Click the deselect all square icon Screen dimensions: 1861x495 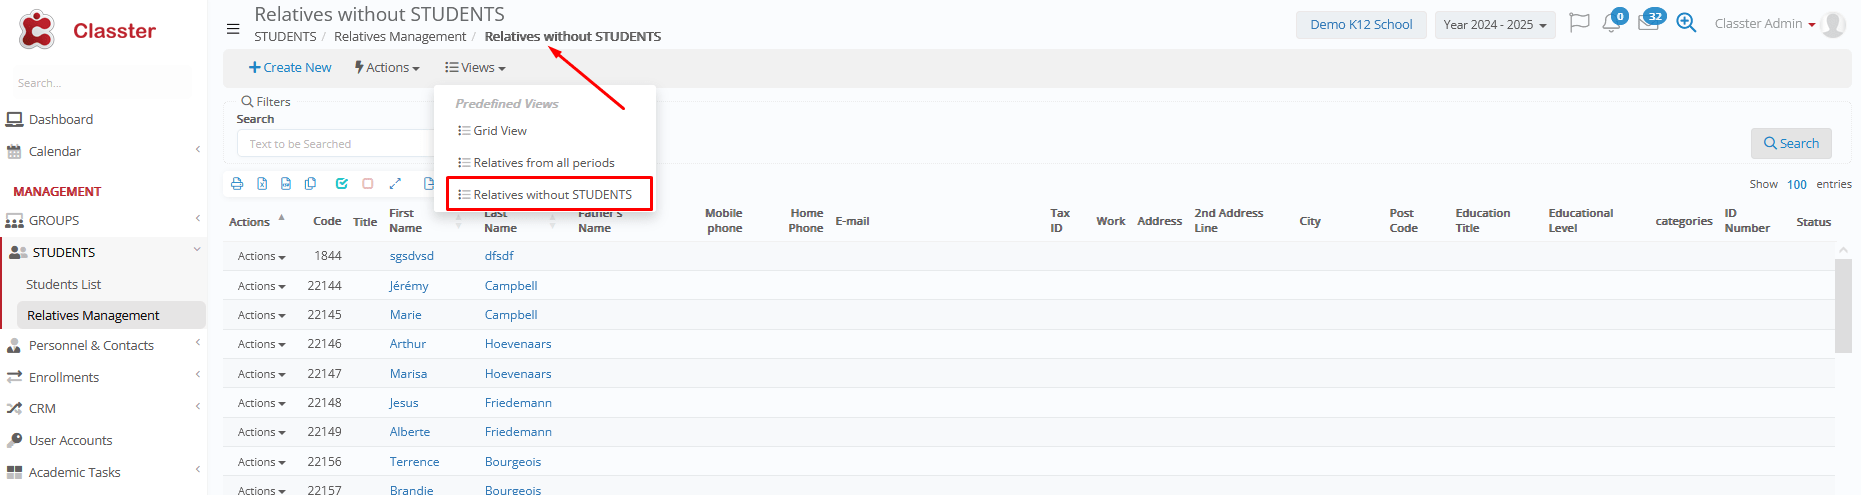point(368,184)
